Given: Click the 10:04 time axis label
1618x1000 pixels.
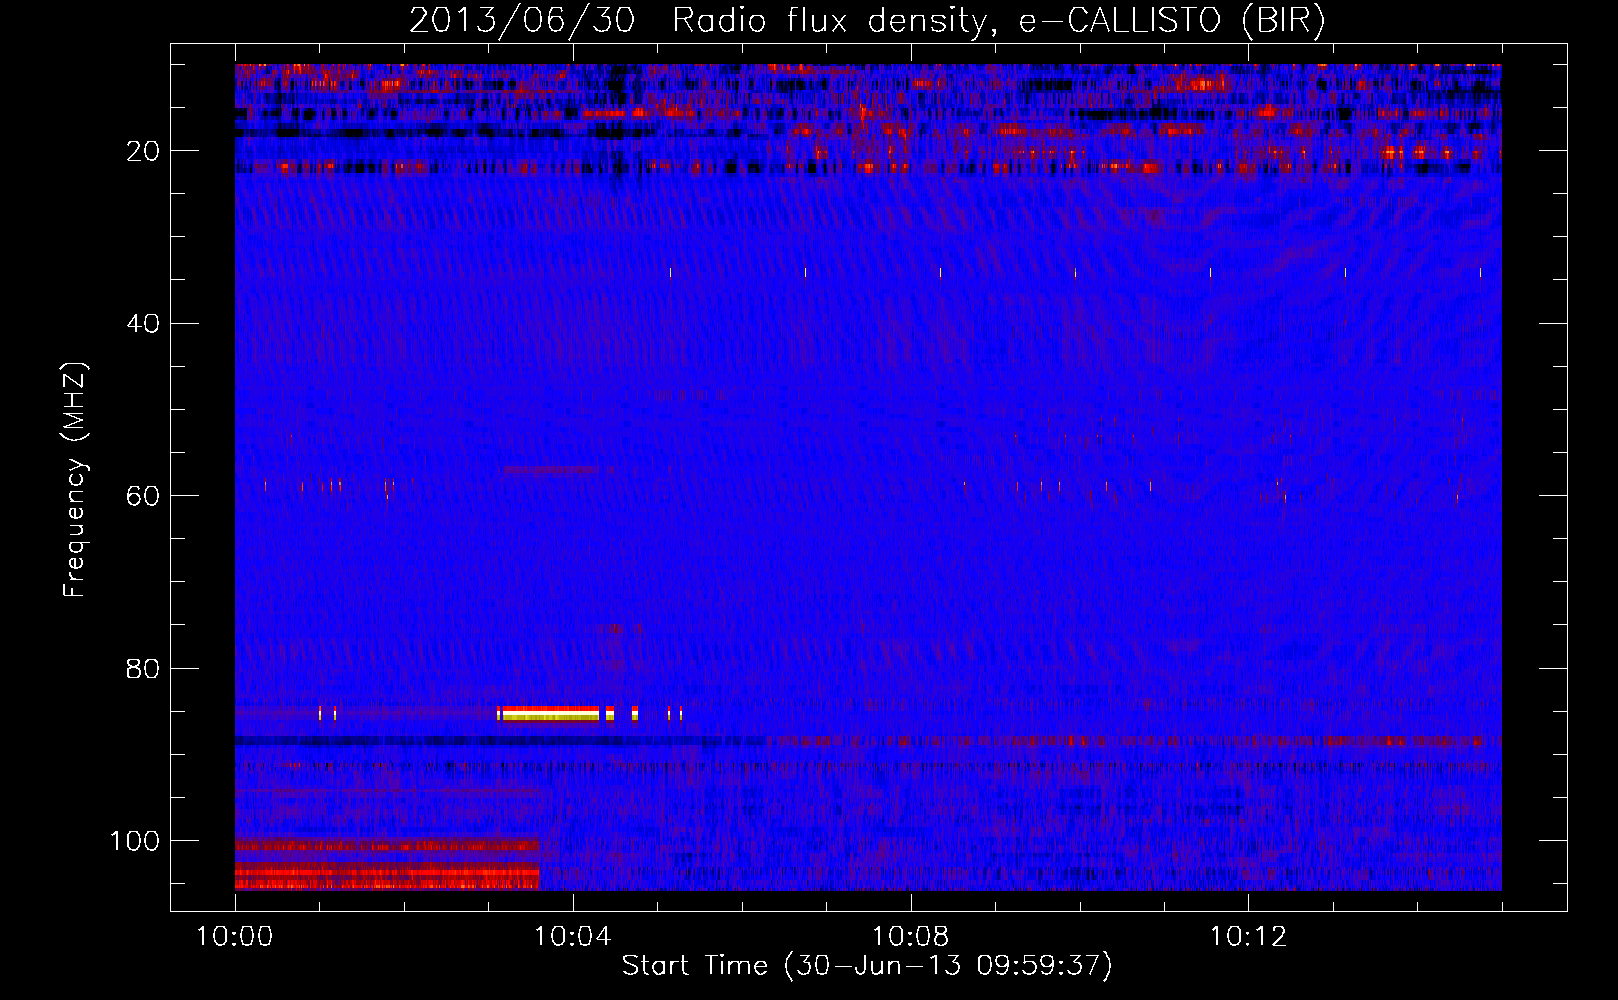Looking at the screenshot, I should pyautogui.click(x=573, y=937).
